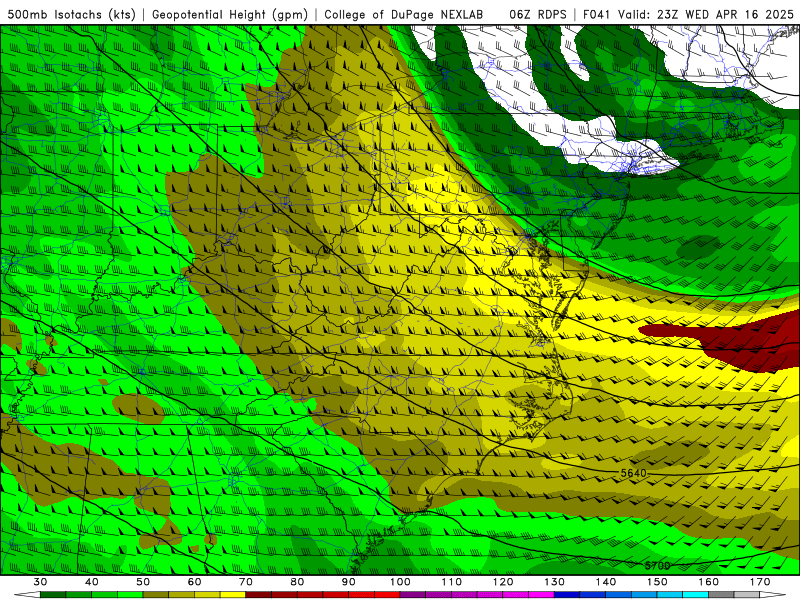Click the legend value '30'
The image size is (800, 600).
[40, 582]
